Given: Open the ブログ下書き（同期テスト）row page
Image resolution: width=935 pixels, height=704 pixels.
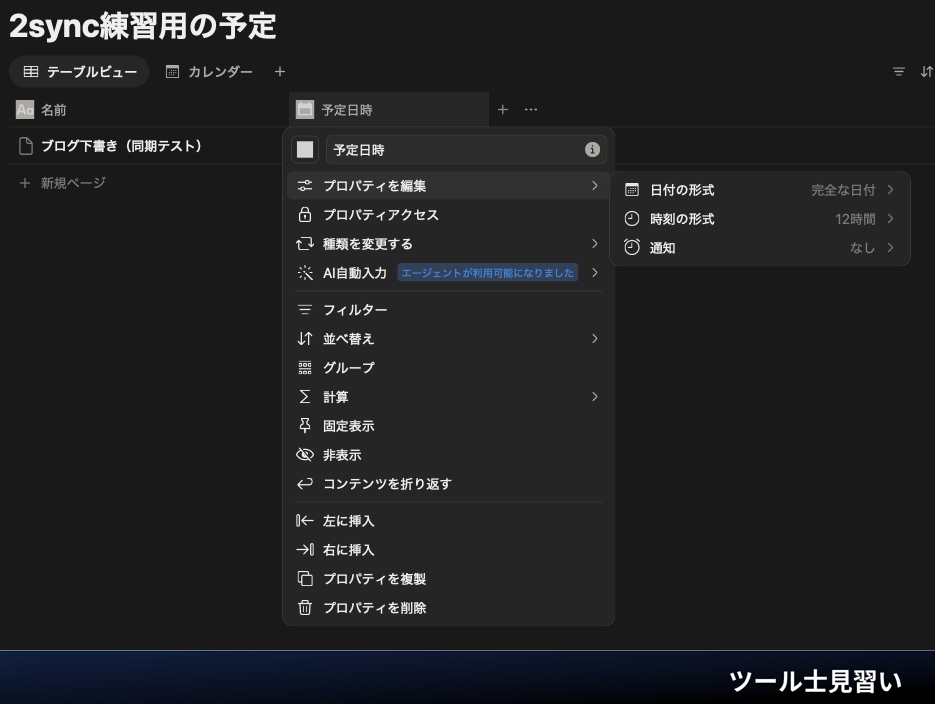Looking at the screenshot, I should 122,146.
